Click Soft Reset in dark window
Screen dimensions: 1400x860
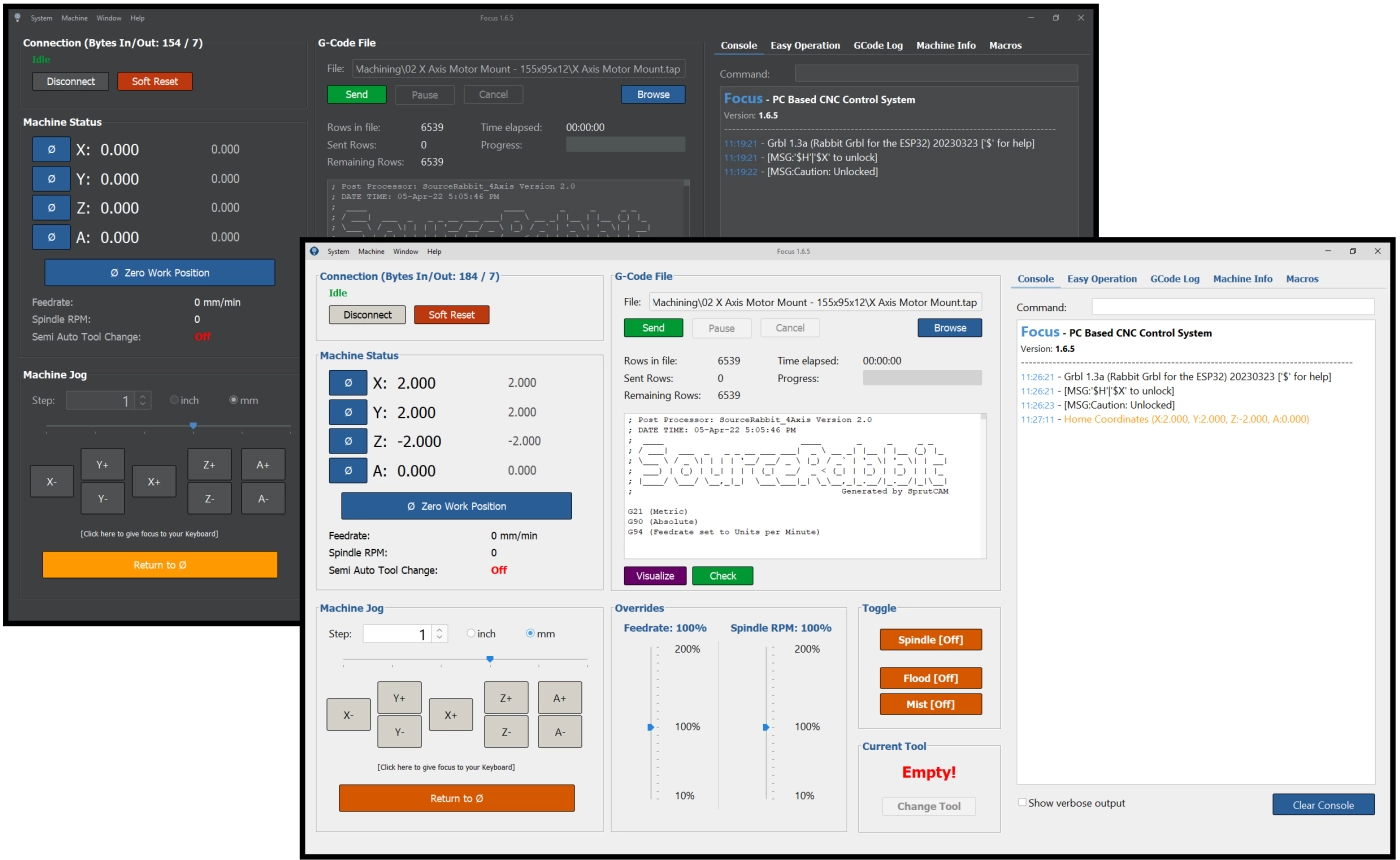point(155,81)
